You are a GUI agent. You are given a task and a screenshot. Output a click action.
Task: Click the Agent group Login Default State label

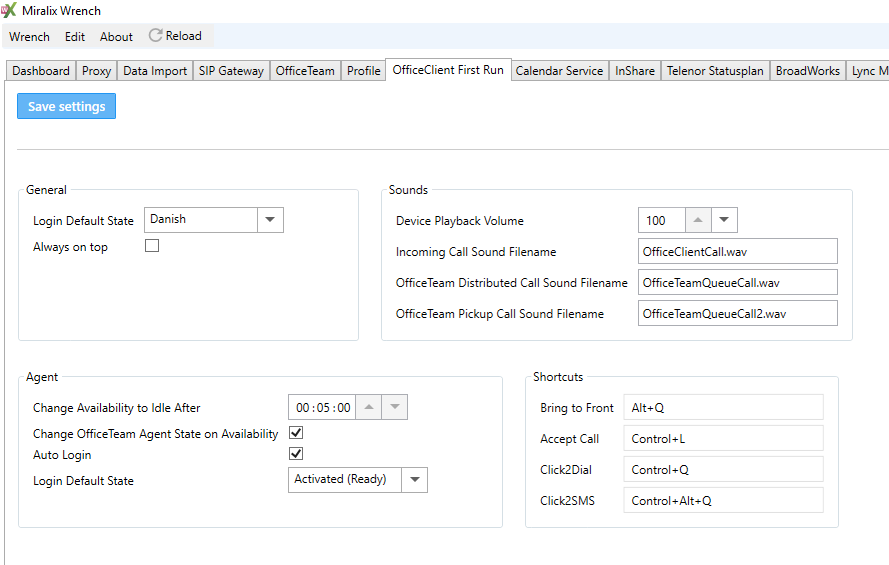[x=83, y=481]
